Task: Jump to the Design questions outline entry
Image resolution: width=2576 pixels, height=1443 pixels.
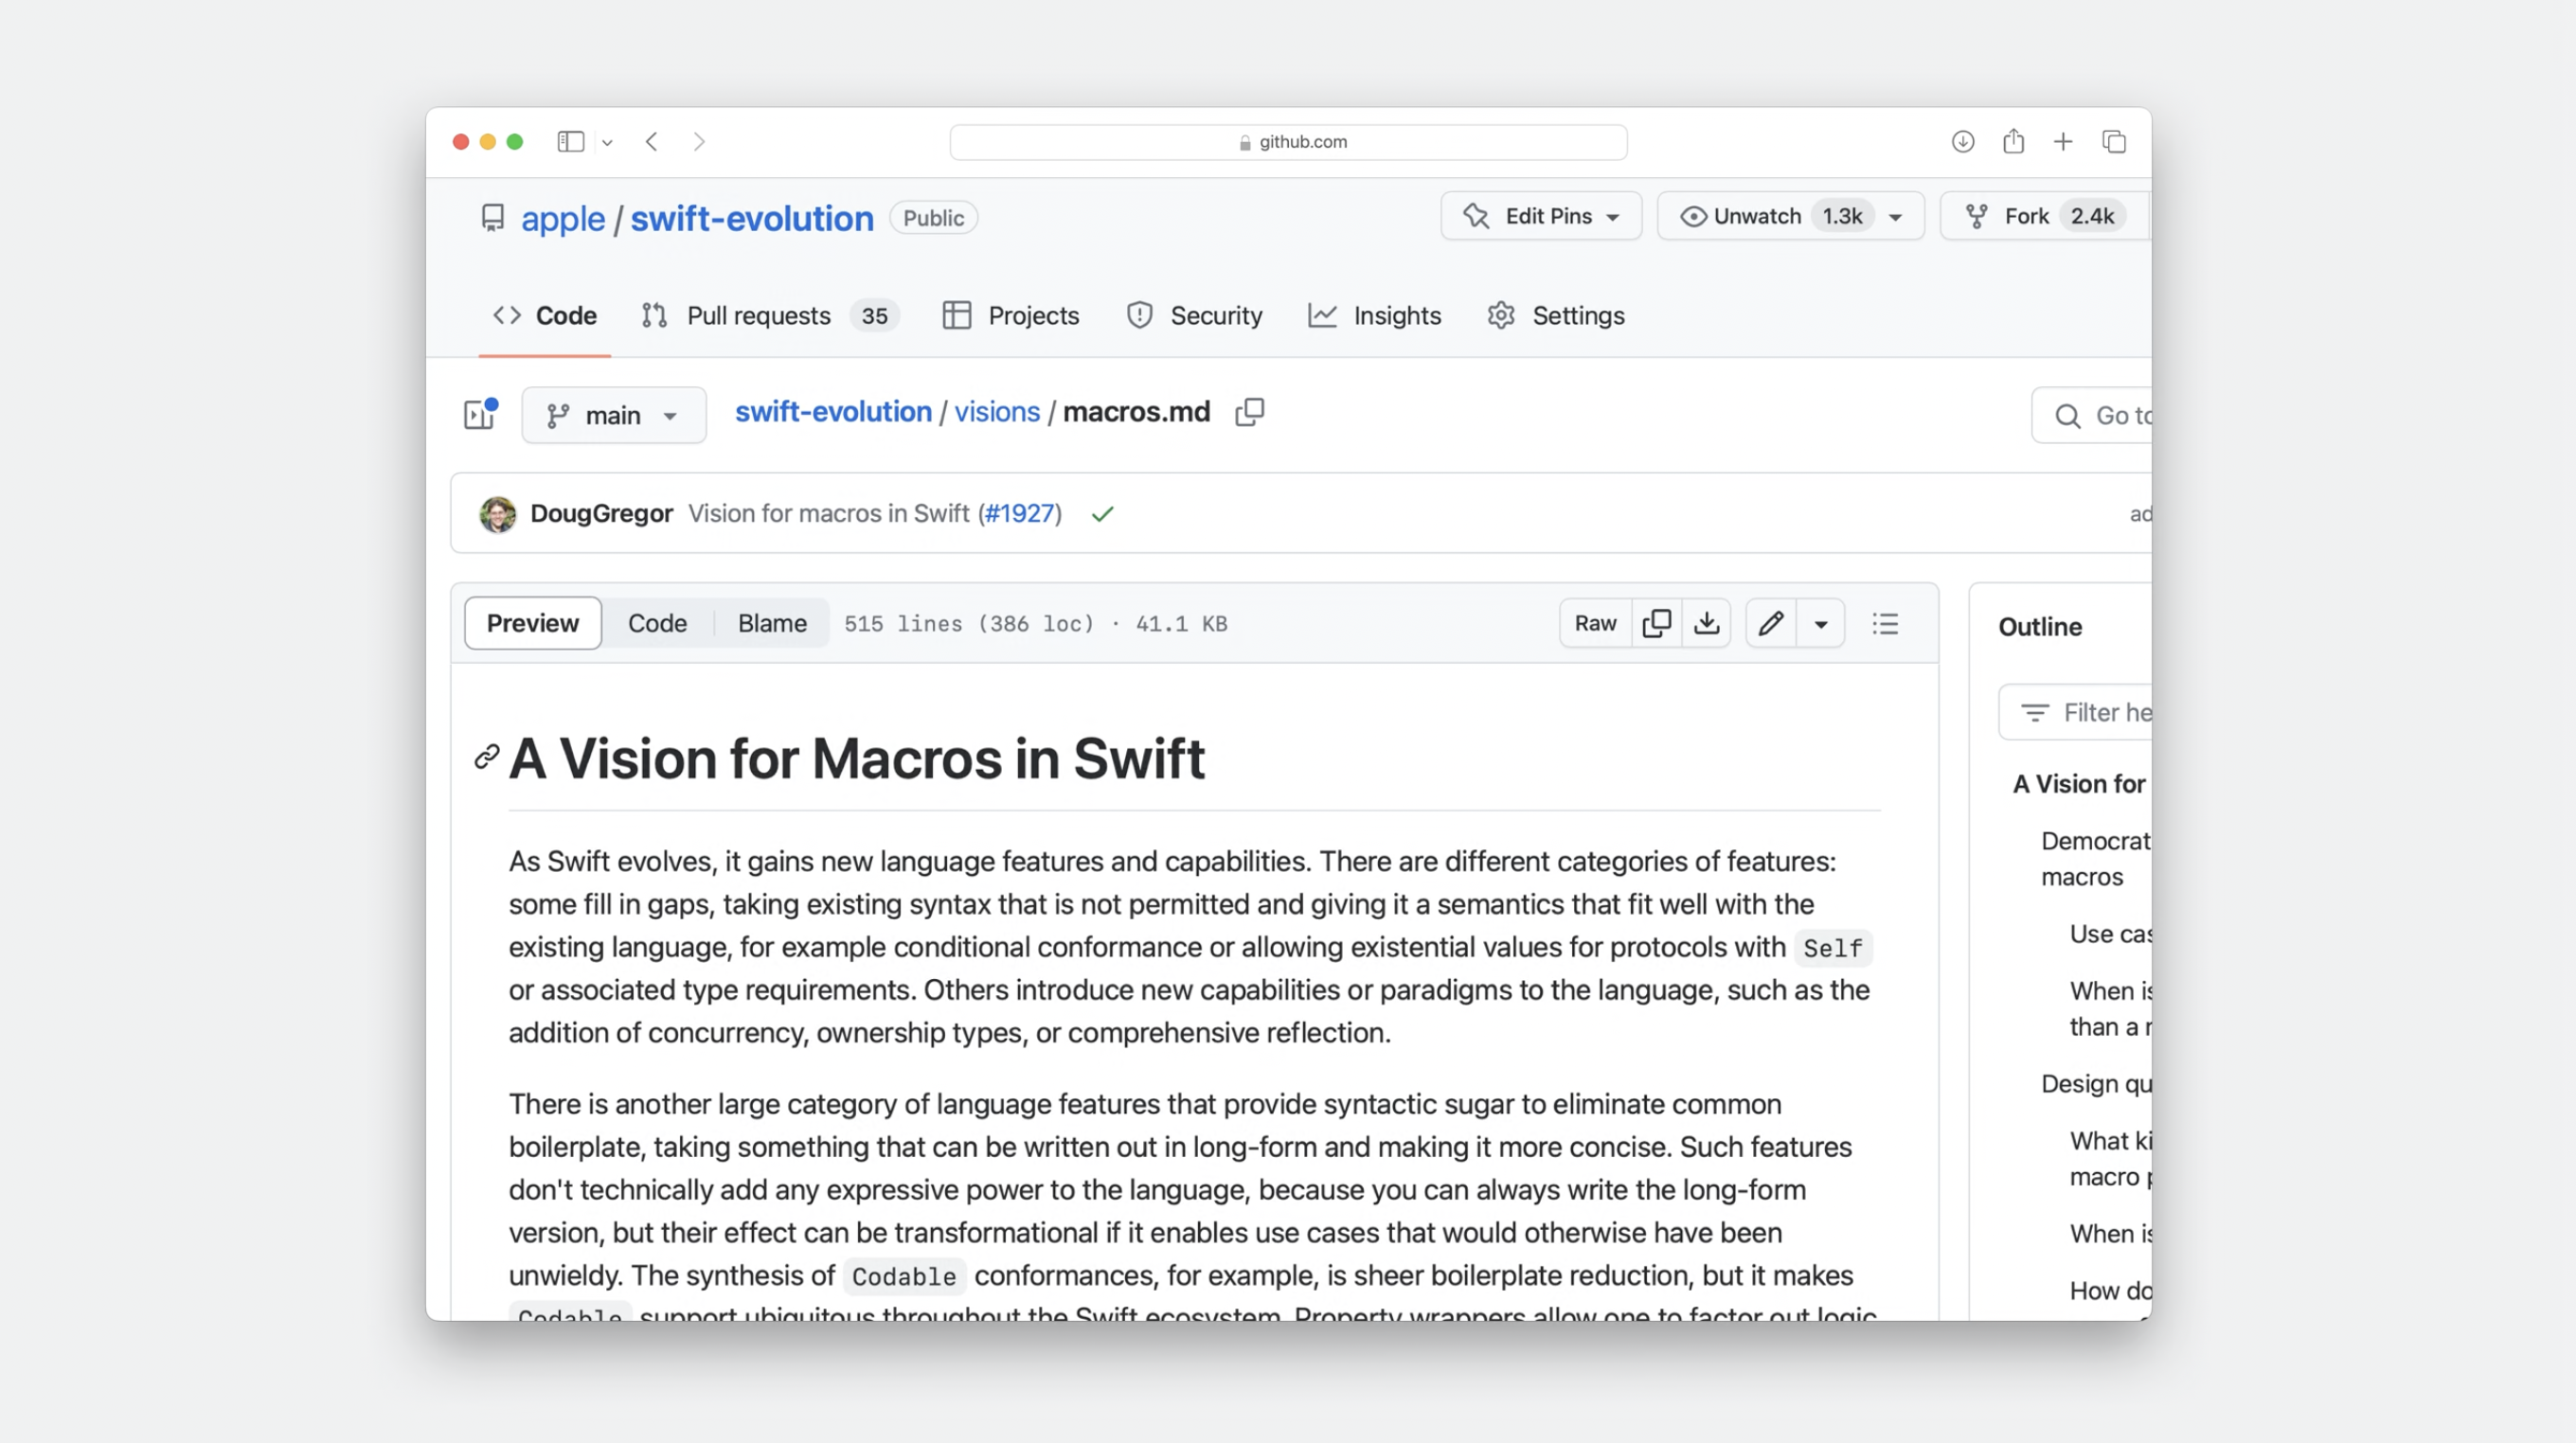Action: 2096,1083
